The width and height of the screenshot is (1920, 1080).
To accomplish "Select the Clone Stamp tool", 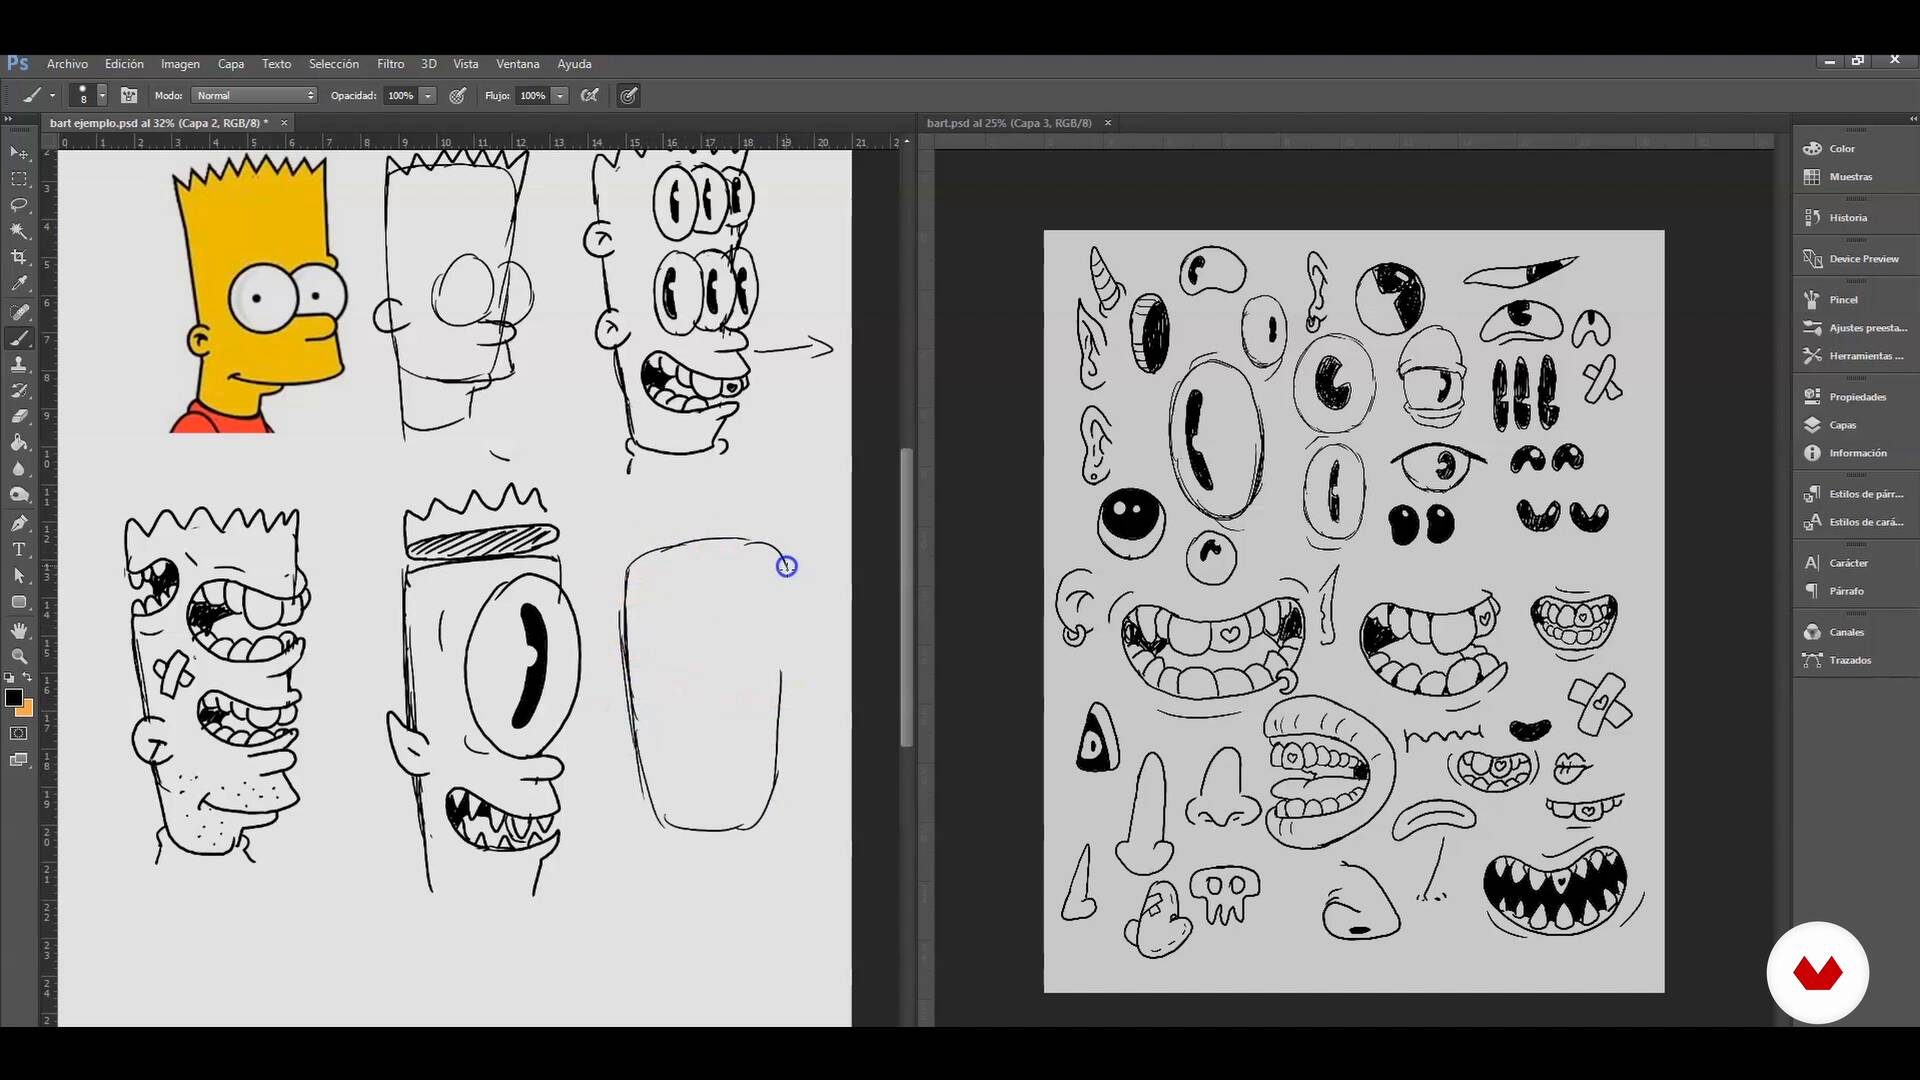I will (19, 364).
